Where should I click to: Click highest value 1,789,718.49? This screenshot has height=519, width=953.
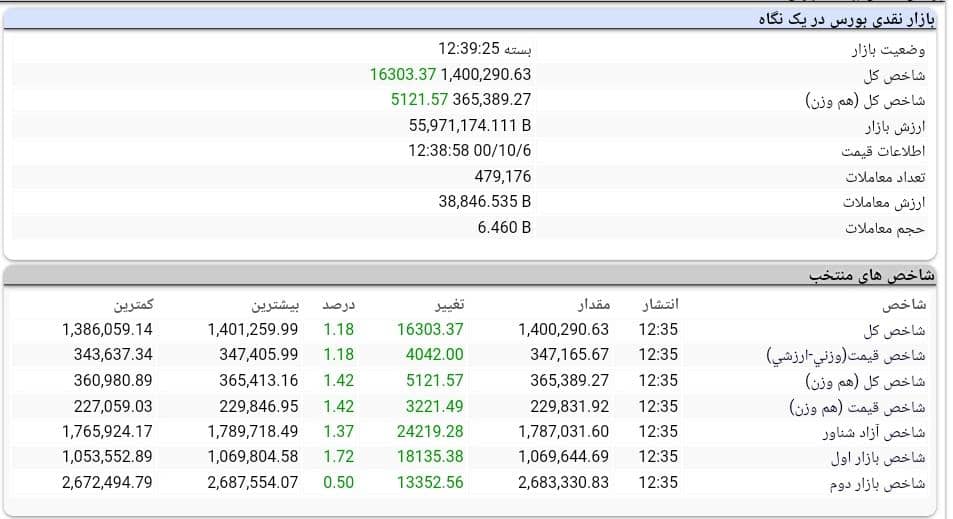tap(253, 431)
